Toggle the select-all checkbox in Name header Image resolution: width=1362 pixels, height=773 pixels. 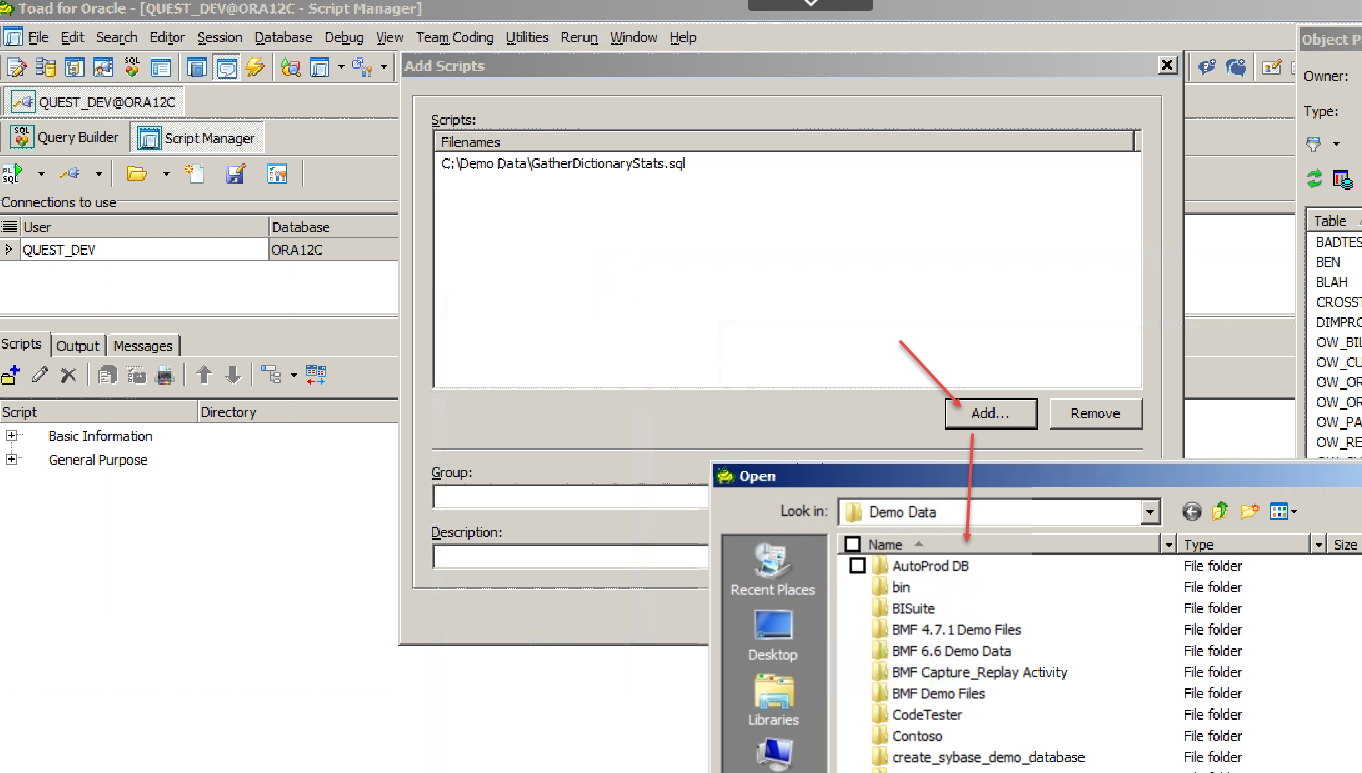click(852, 544)
